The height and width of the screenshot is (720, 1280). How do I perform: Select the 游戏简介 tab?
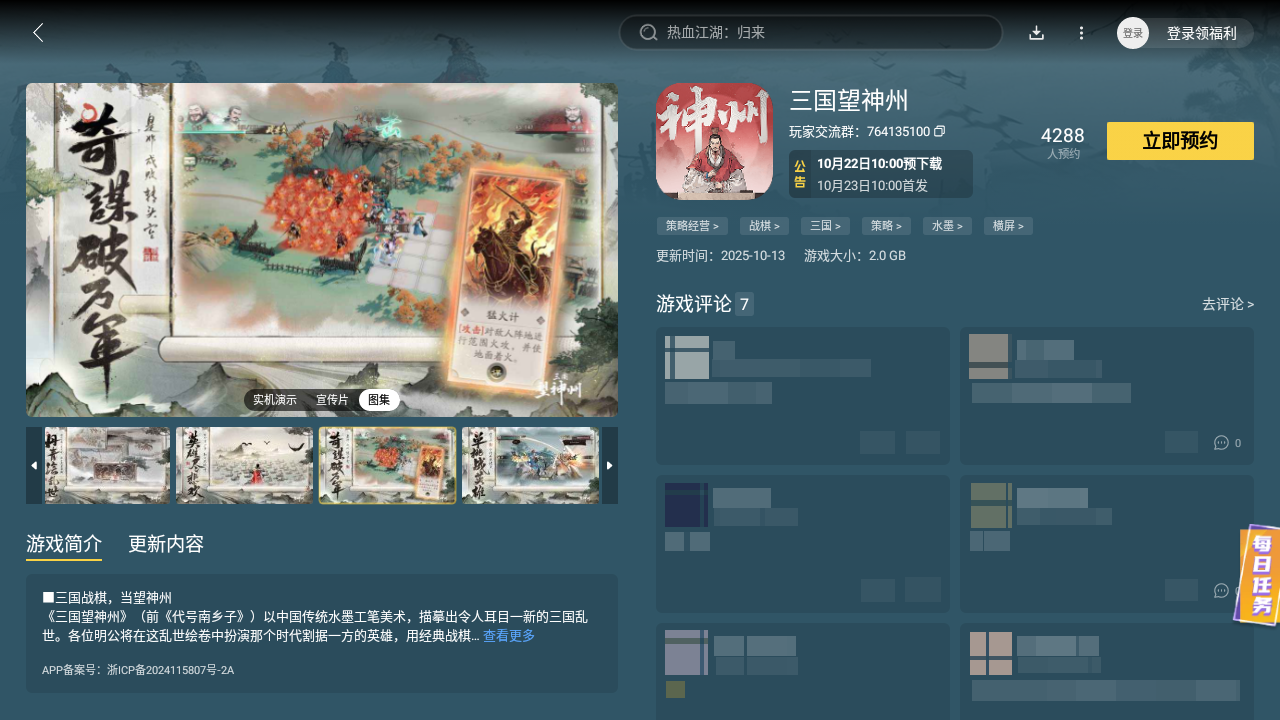63,544
